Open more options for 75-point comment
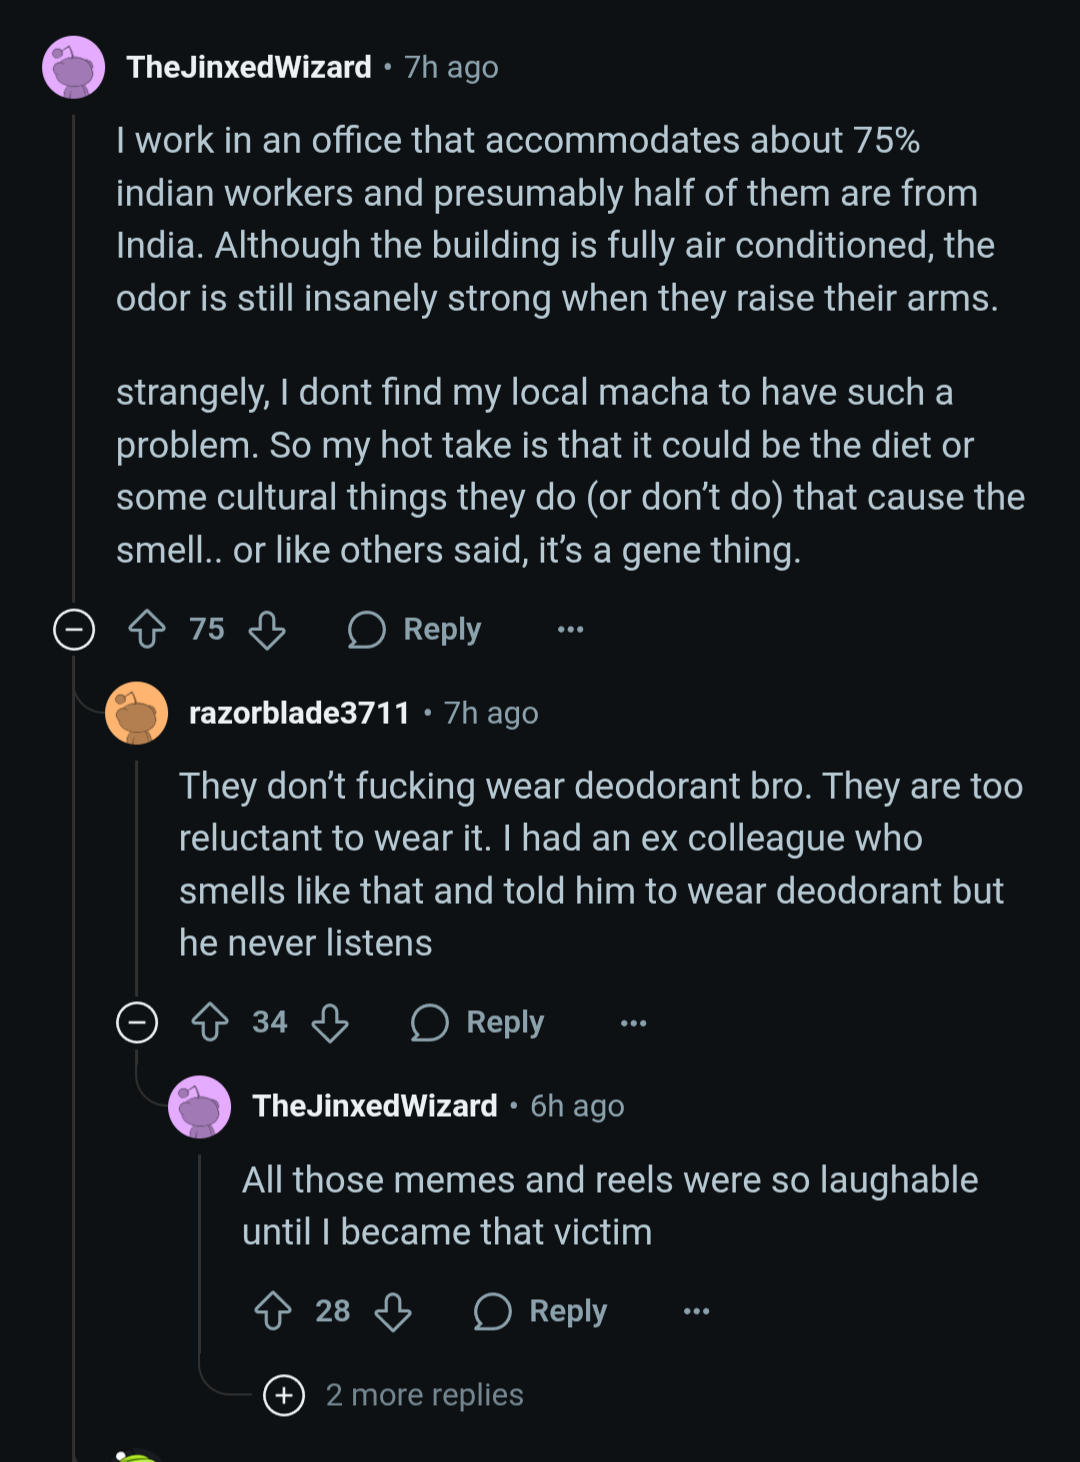This screenshot has width=1080, height=1462. click(x=570, y=630)
